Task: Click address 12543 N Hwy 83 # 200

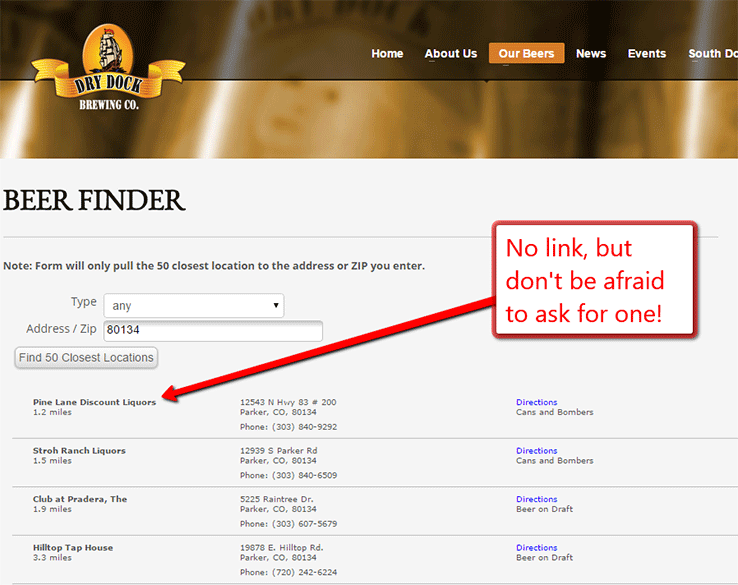Action: pos(288,402)
